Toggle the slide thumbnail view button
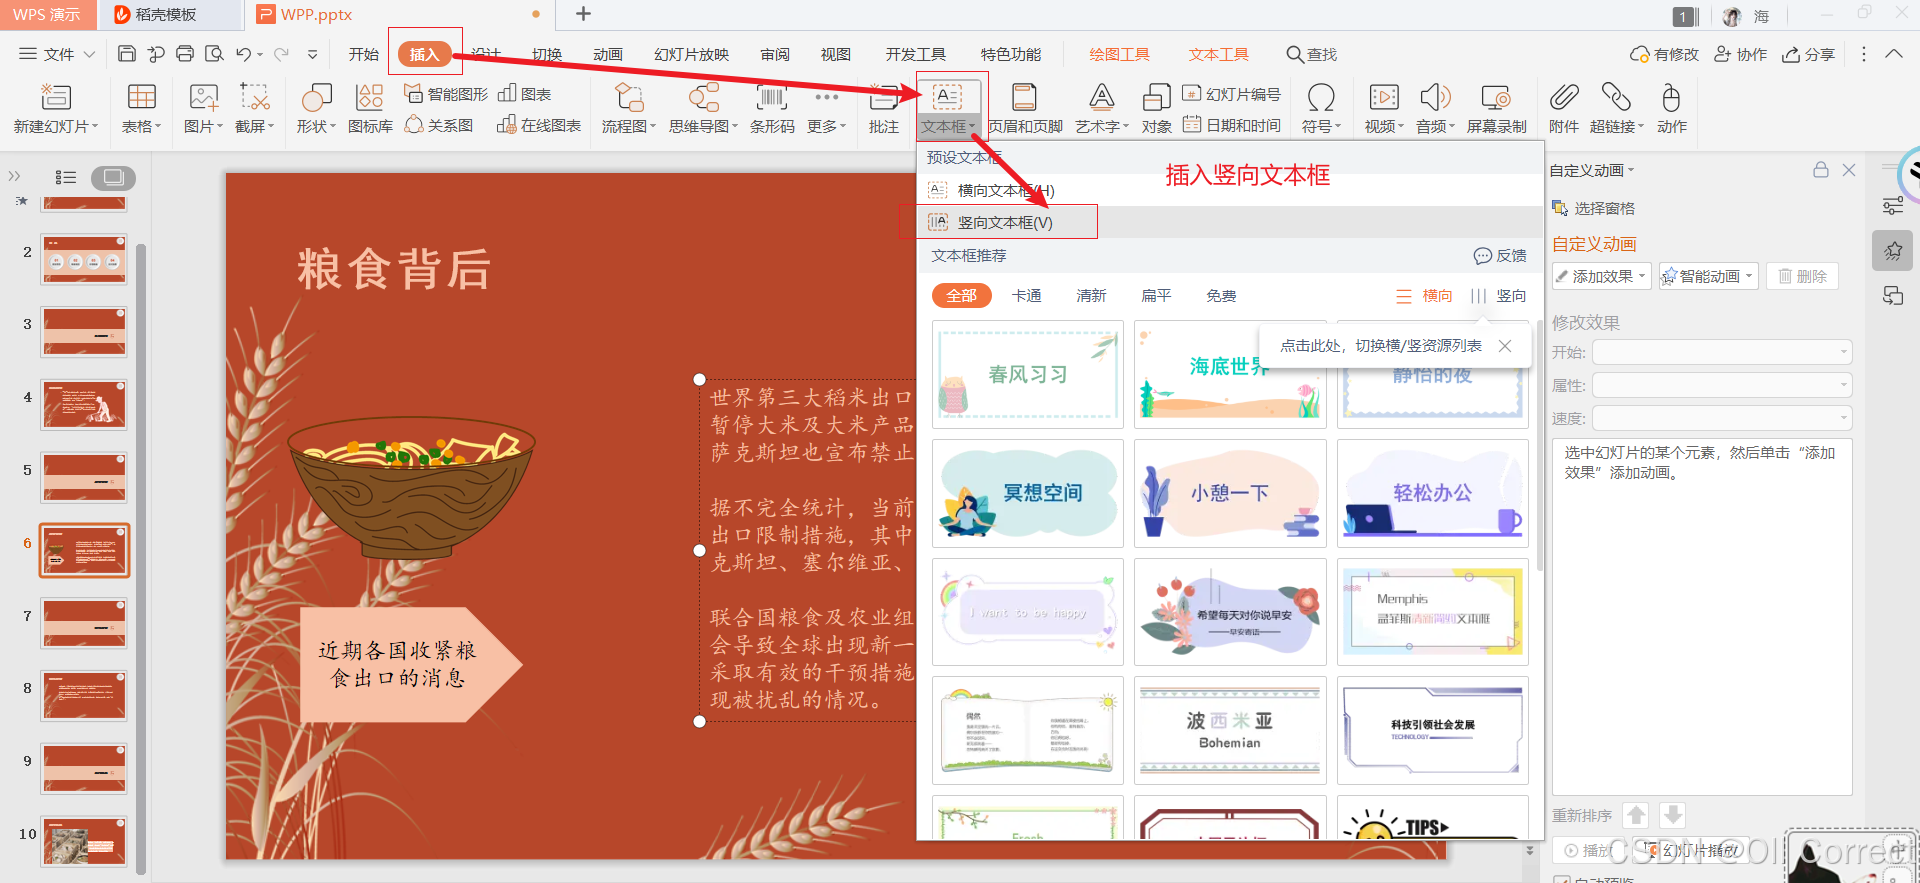Image resolution: width=1920 pixels, height=883 pixels. tap(113, 177)
